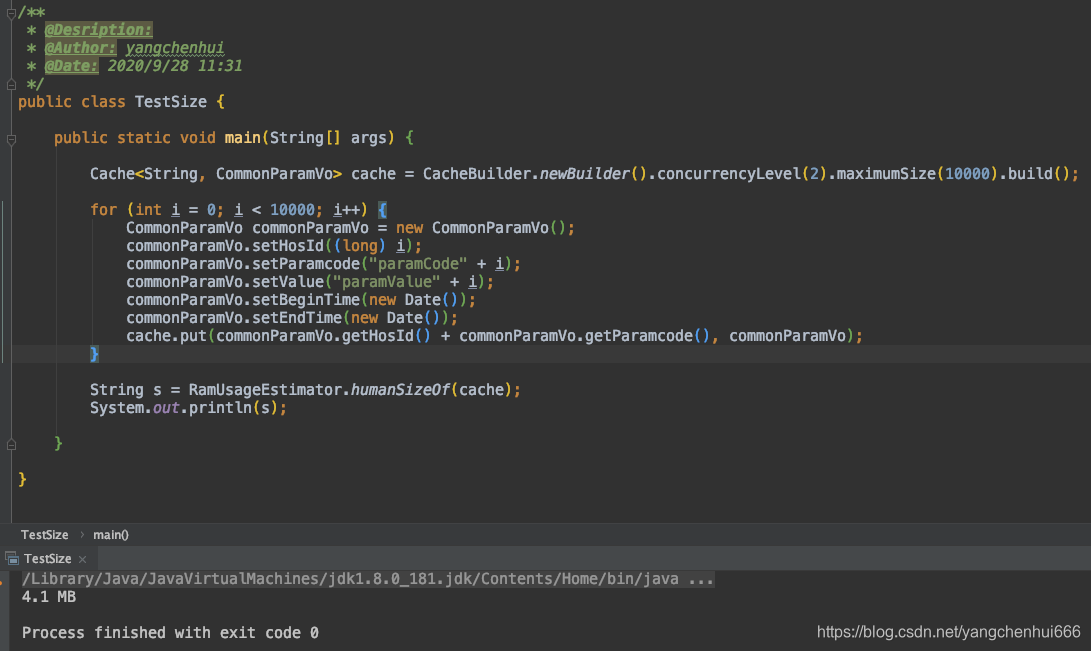Close the TestSize run console tab
This screenshot has height=651, width=1091.
click(81, 559)
